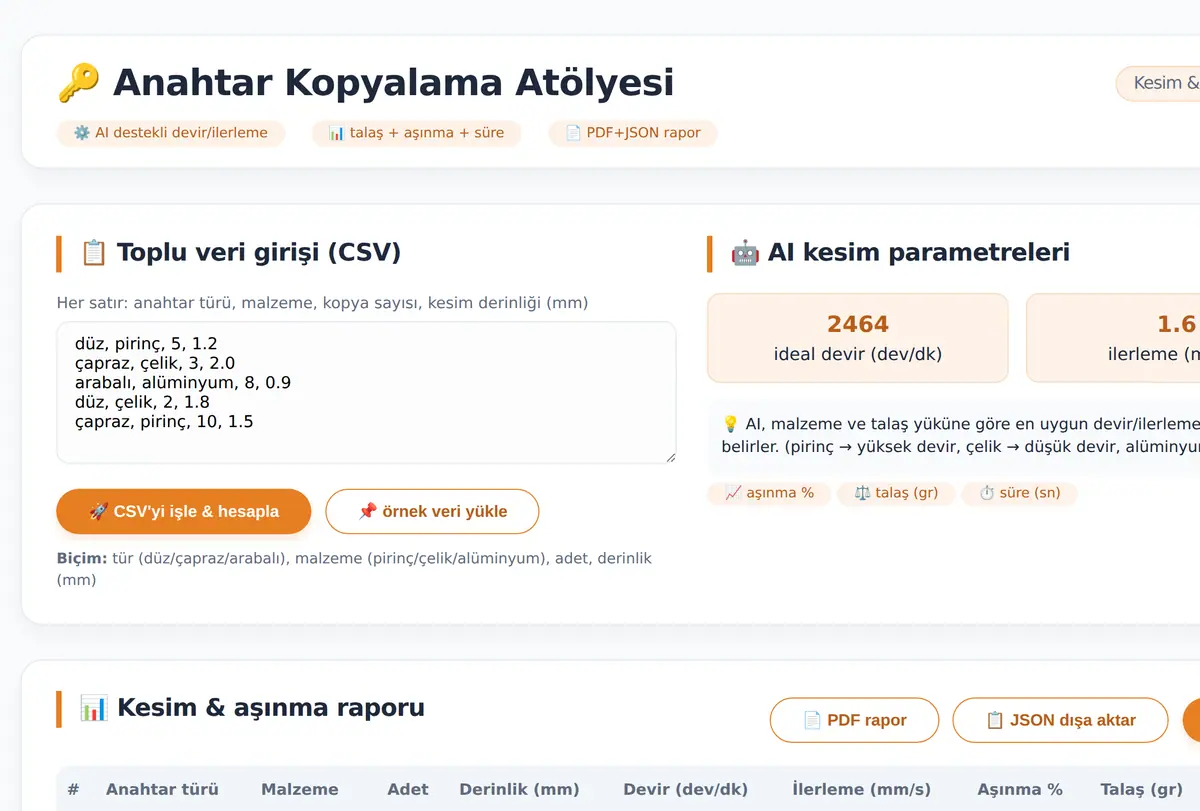Click the 'Anahtar Kopyalama Atölyesi' heading
Viewport: 1200px width, 811px height.
[x=393, y=83]
